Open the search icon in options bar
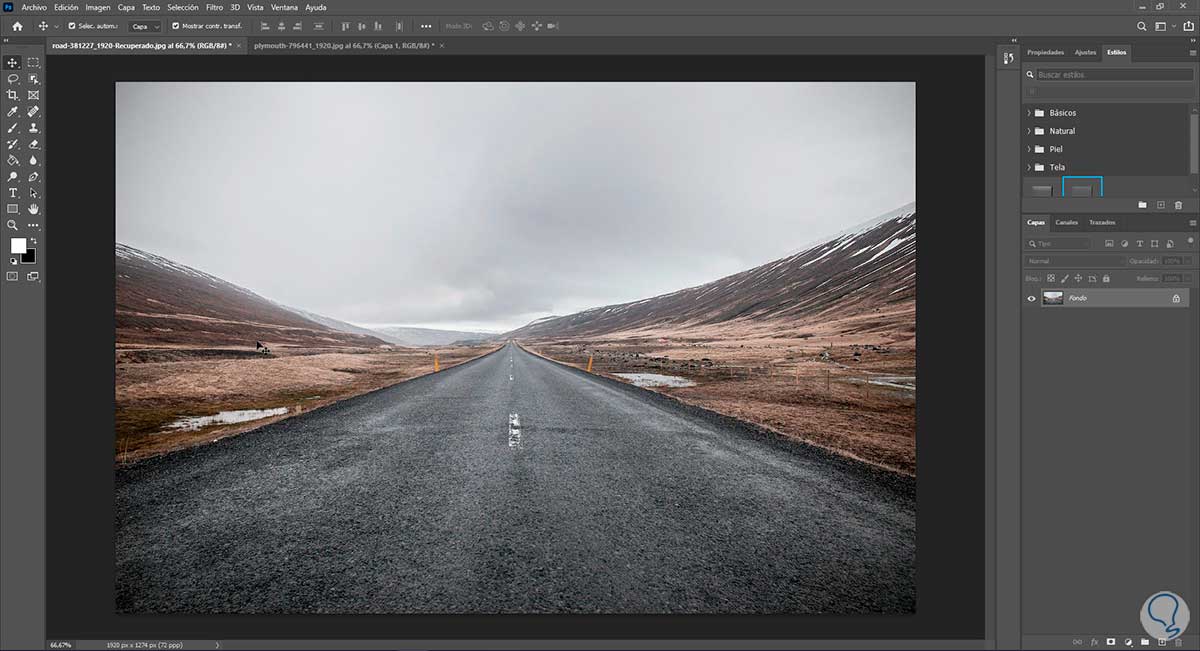Screen dimensions: 1200x651 (x=1142, y=26)
